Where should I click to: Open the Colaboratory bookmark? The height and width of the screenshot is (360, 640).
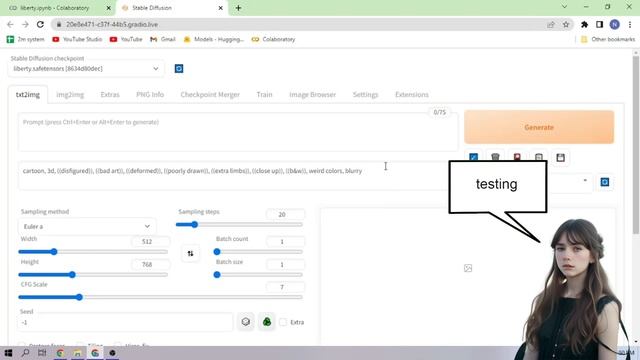(273, 39)
